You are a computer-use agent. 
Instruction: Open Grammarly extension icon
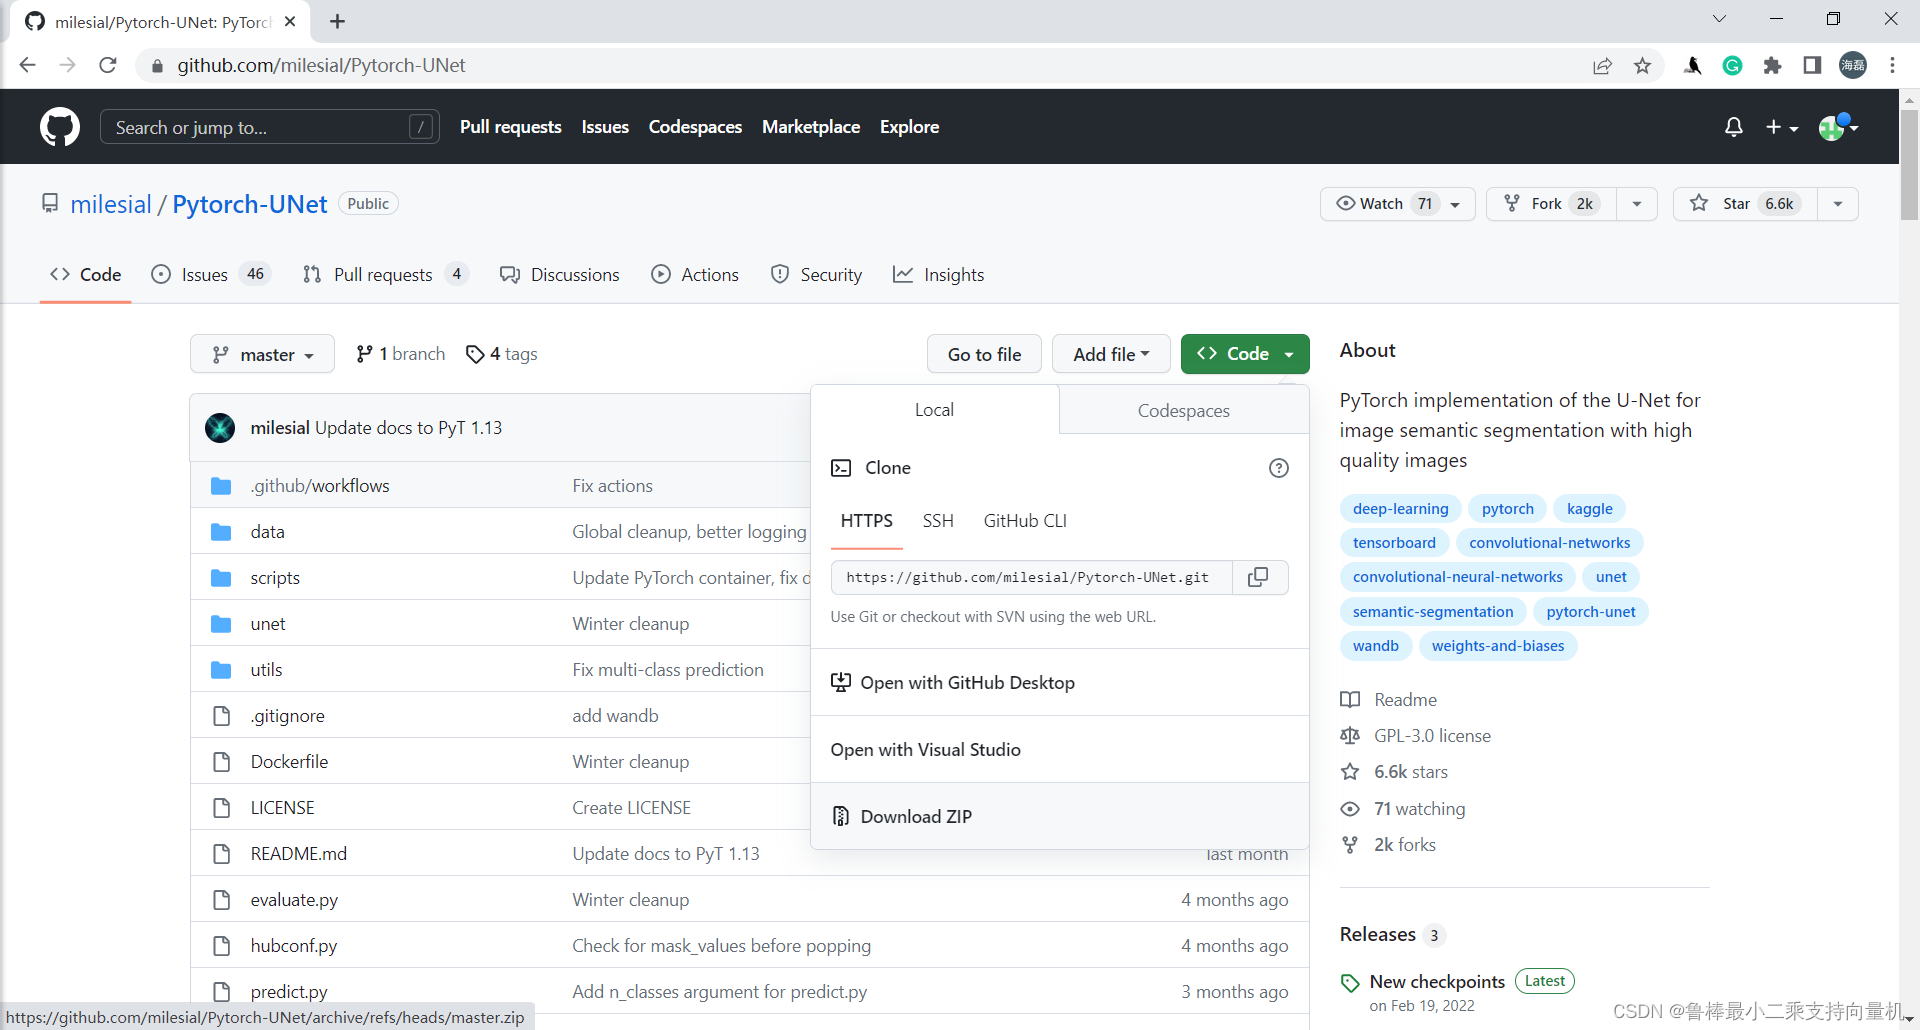[x=1733, y=65]
